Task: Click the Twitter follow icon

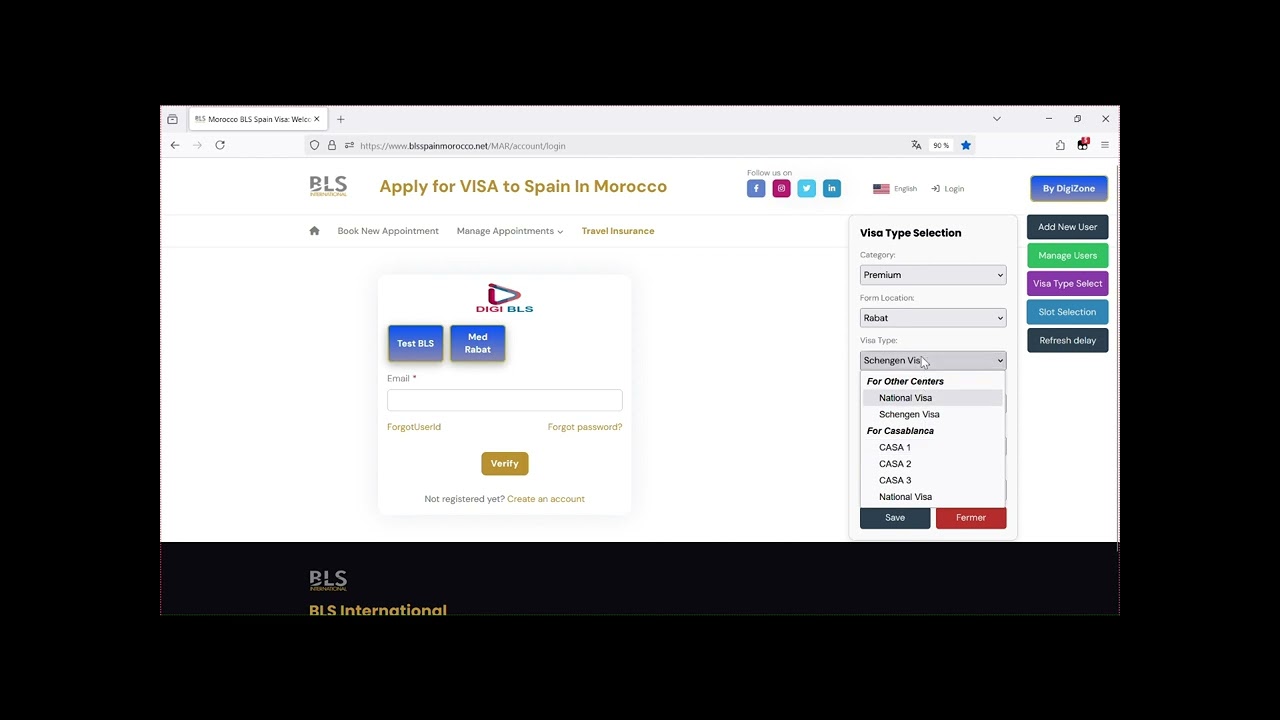Action: pyautogui.click(x=806, y=188)
